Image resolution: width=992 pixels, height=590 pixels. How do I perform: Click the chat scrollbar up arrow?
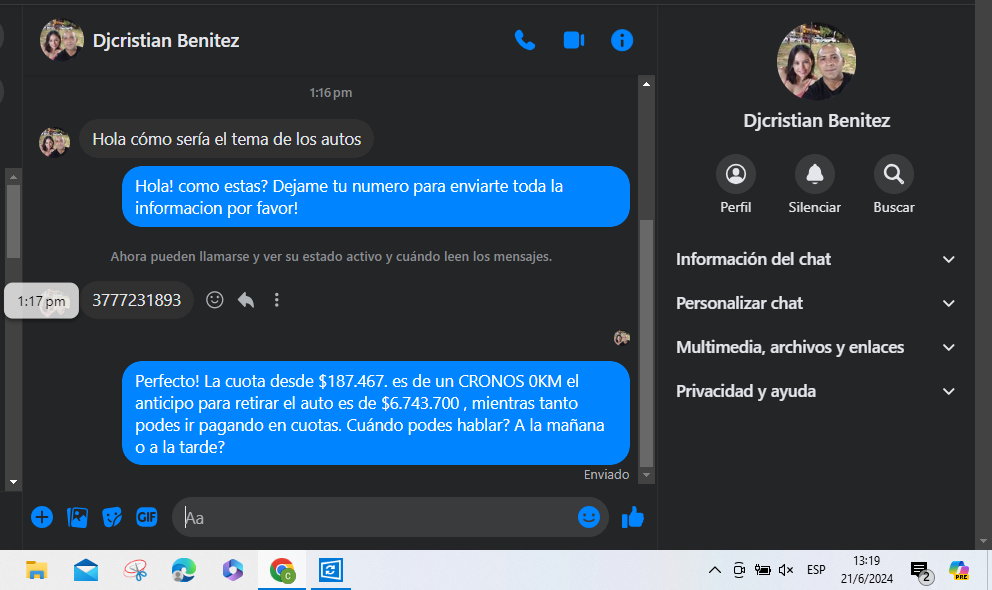646,83
